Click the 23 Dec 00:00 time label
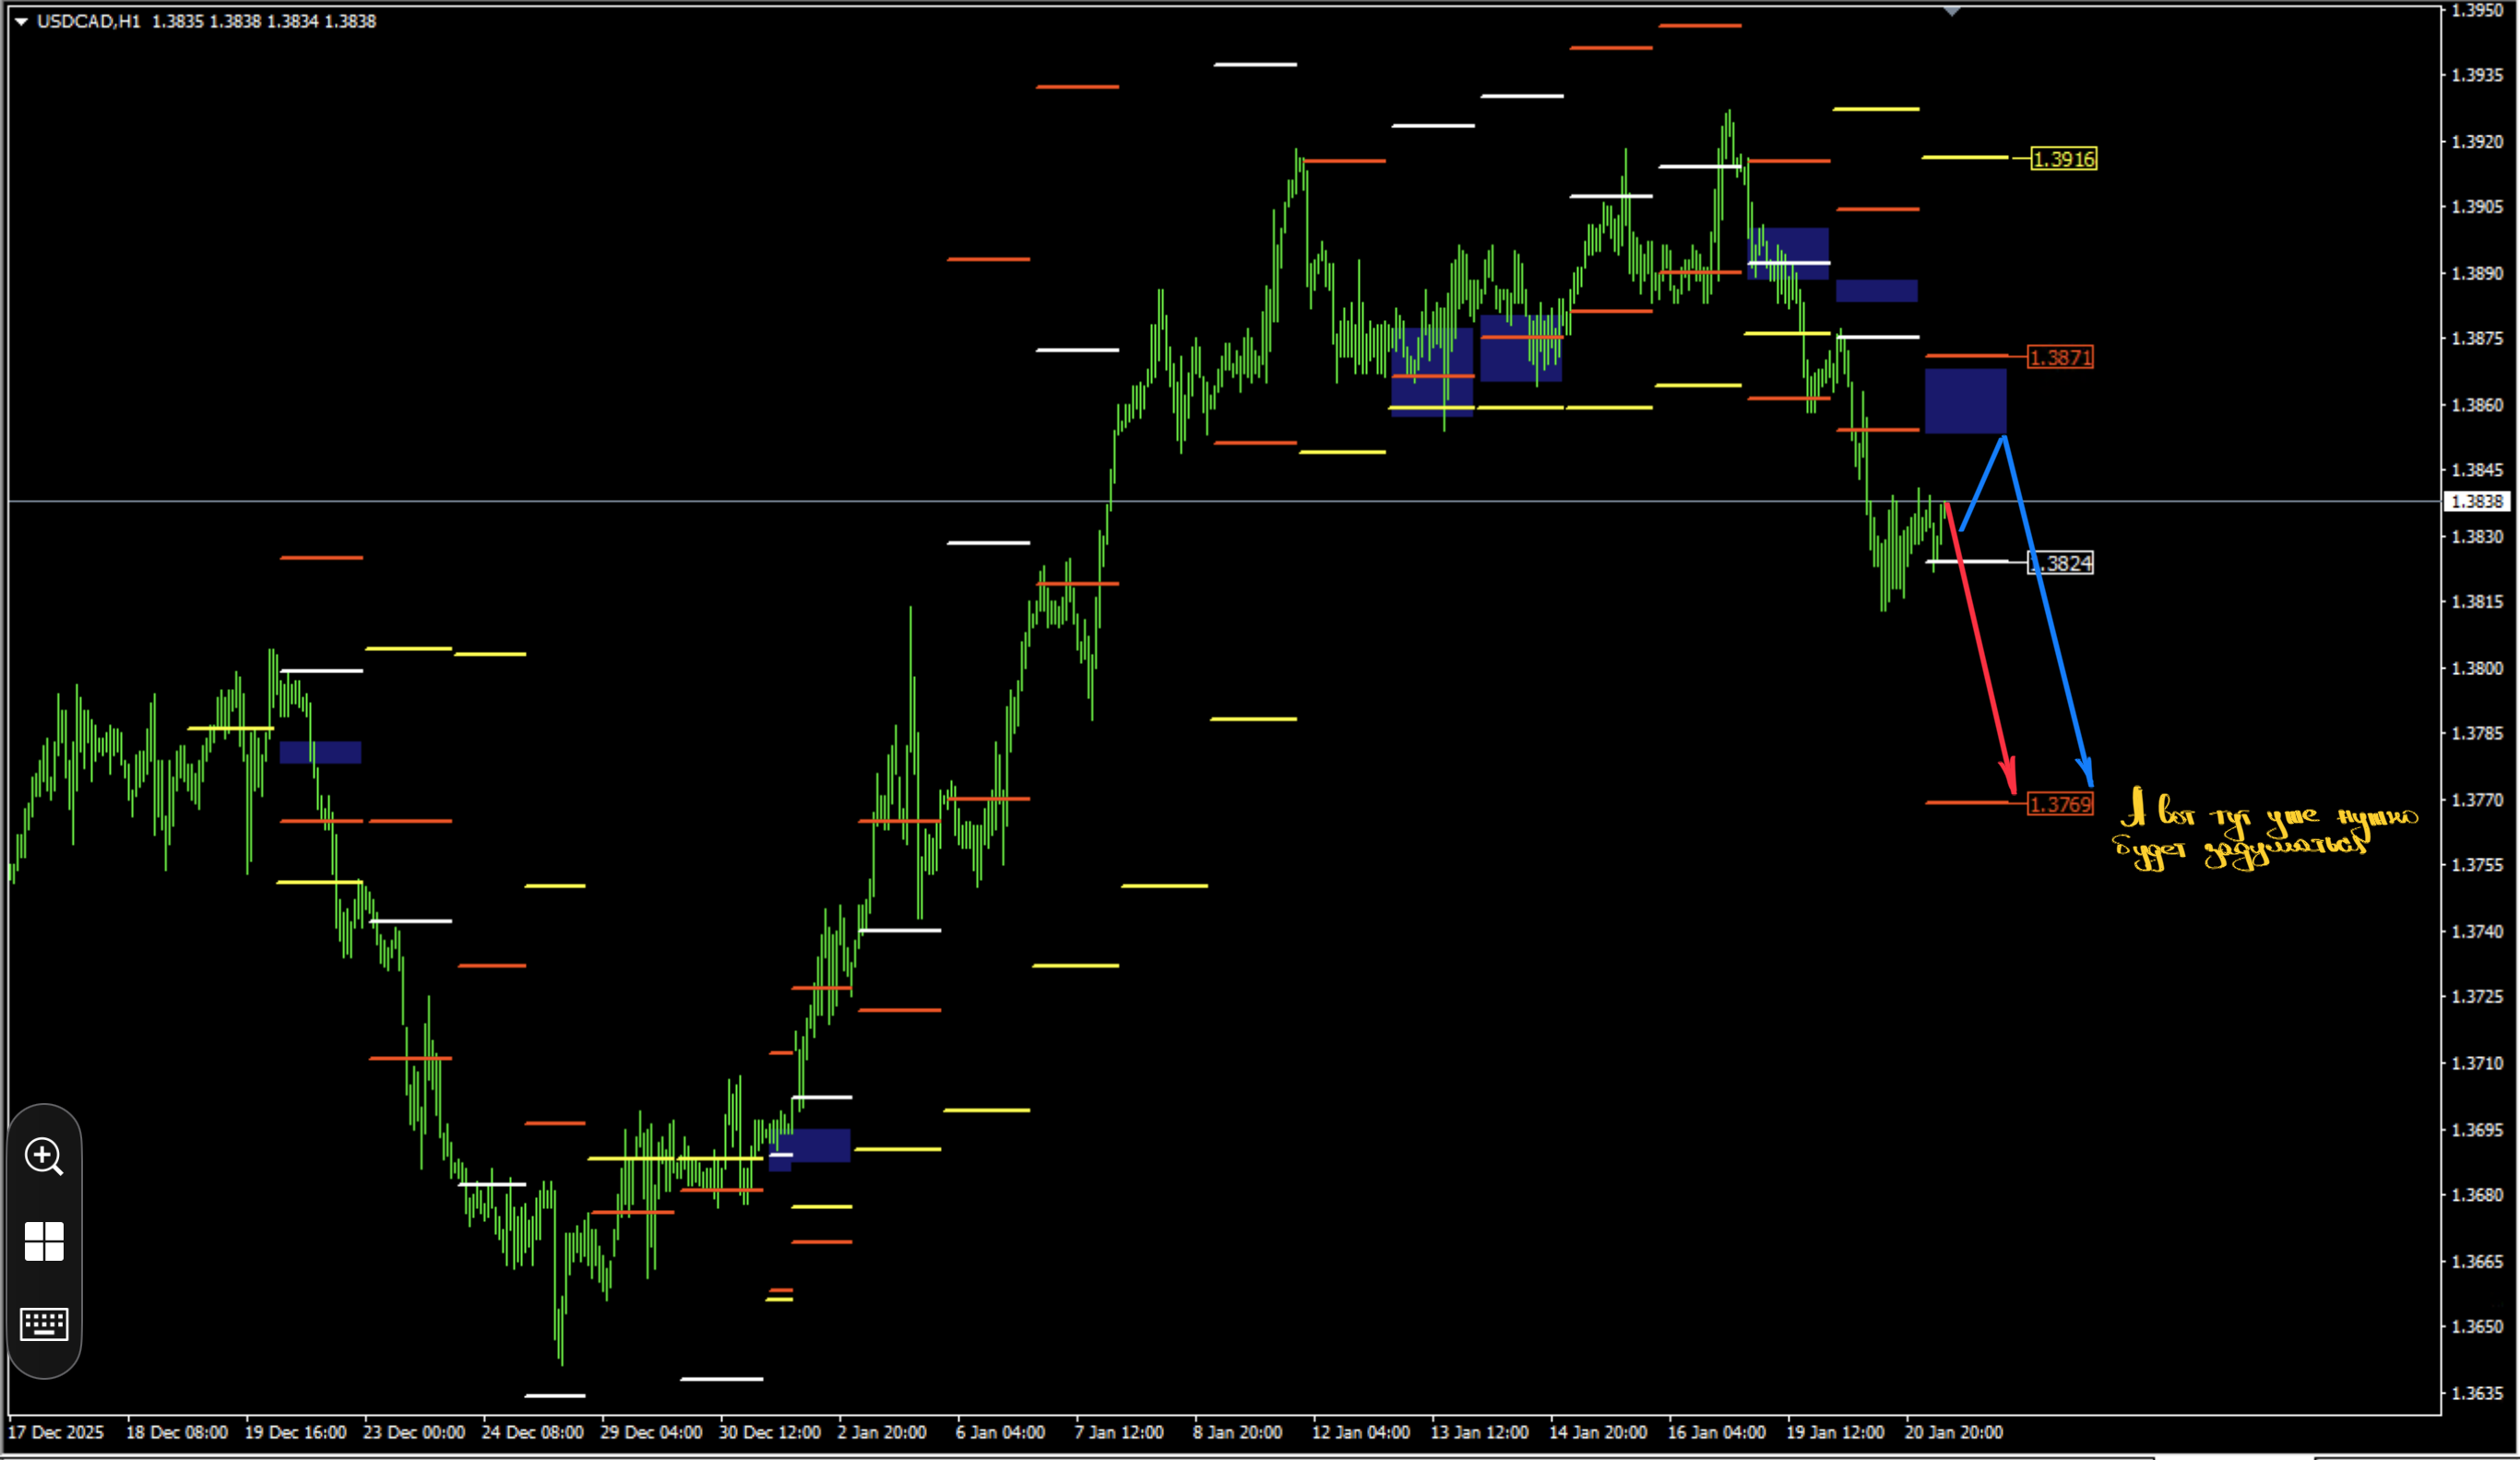 point(414,1432)
